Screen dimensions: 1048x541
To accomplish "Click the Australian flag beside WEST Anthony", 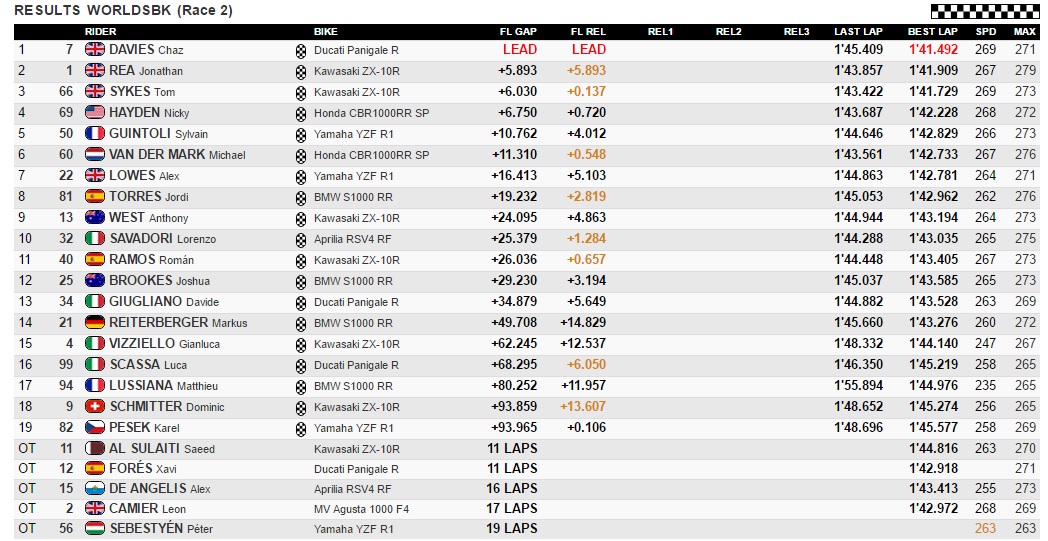I will coord(95,218).
